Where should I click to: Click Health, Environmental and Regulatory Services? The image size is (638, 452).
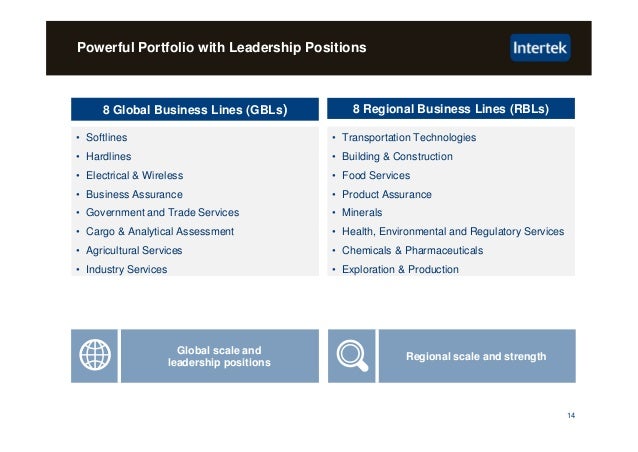[x=453, y=231]
